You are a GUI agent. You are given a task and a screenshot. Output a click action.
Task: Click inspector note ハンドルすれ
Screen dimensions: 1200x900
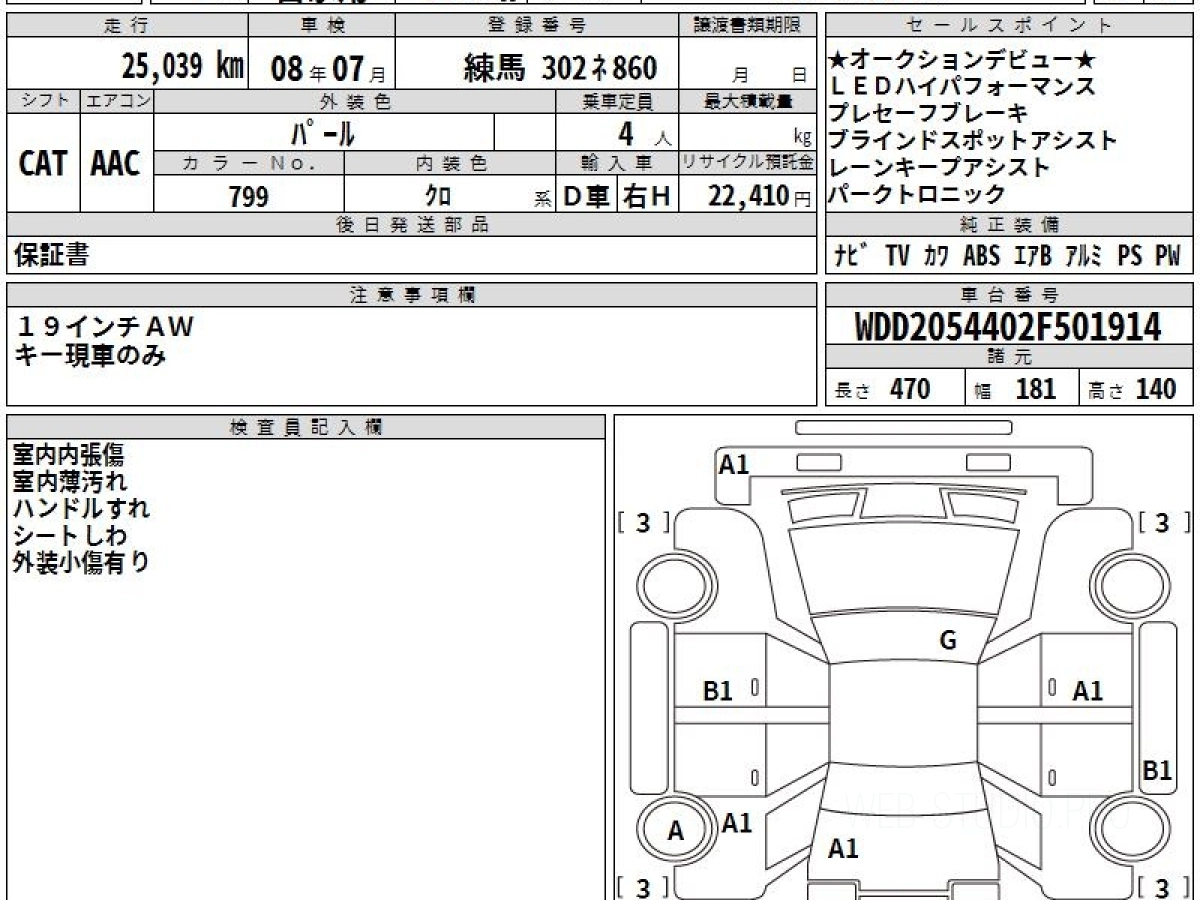click(x=81, y=508)
